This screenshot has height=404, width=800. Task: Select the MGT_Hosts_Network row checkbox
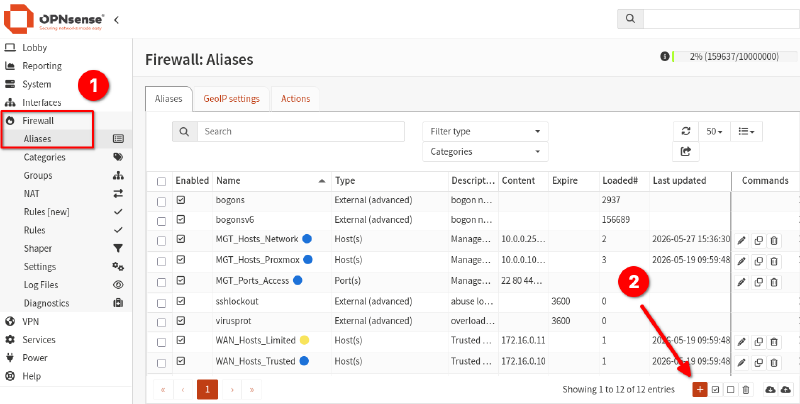[x=161, y=241]
